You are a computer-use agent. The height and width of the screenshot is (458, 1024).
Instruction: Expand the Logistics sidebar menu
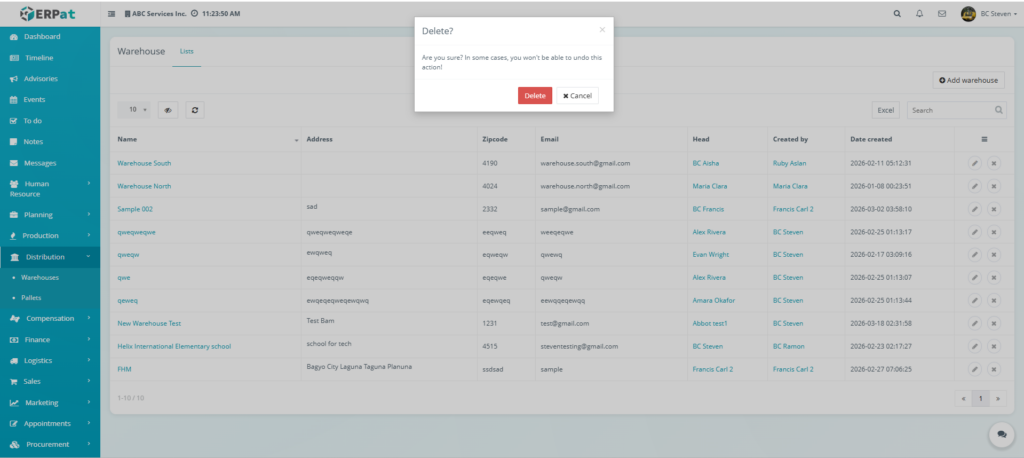pos(50,361)
